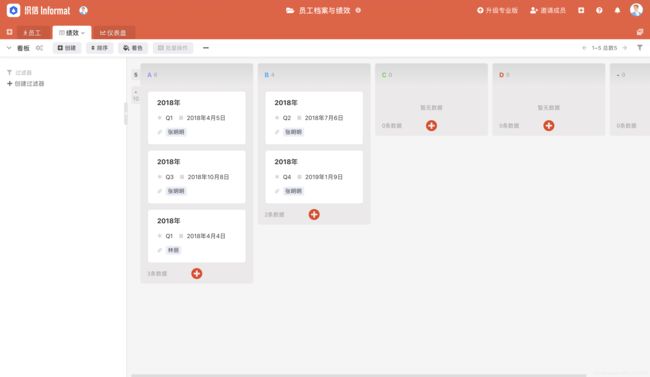Add a record to column D with plus

(x=549, y=126)
